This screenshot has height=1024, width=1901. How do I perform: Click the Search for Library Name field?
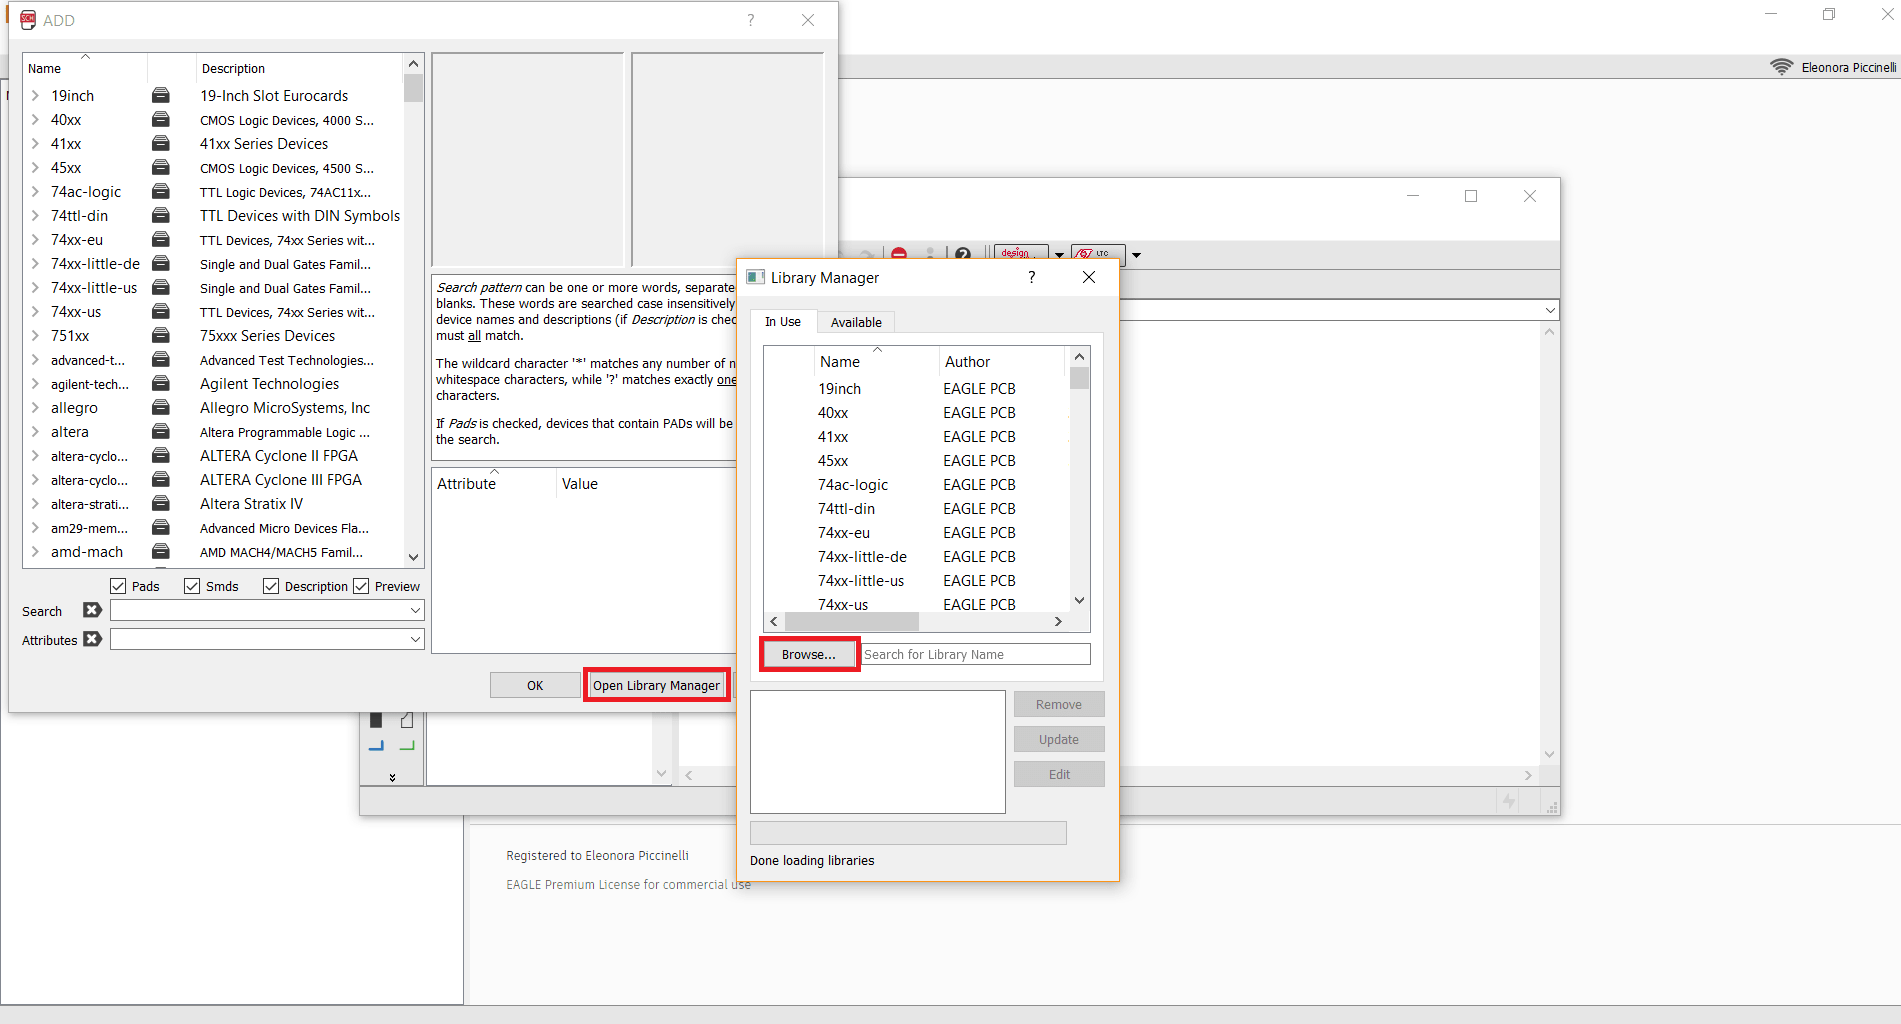[976, 654]
